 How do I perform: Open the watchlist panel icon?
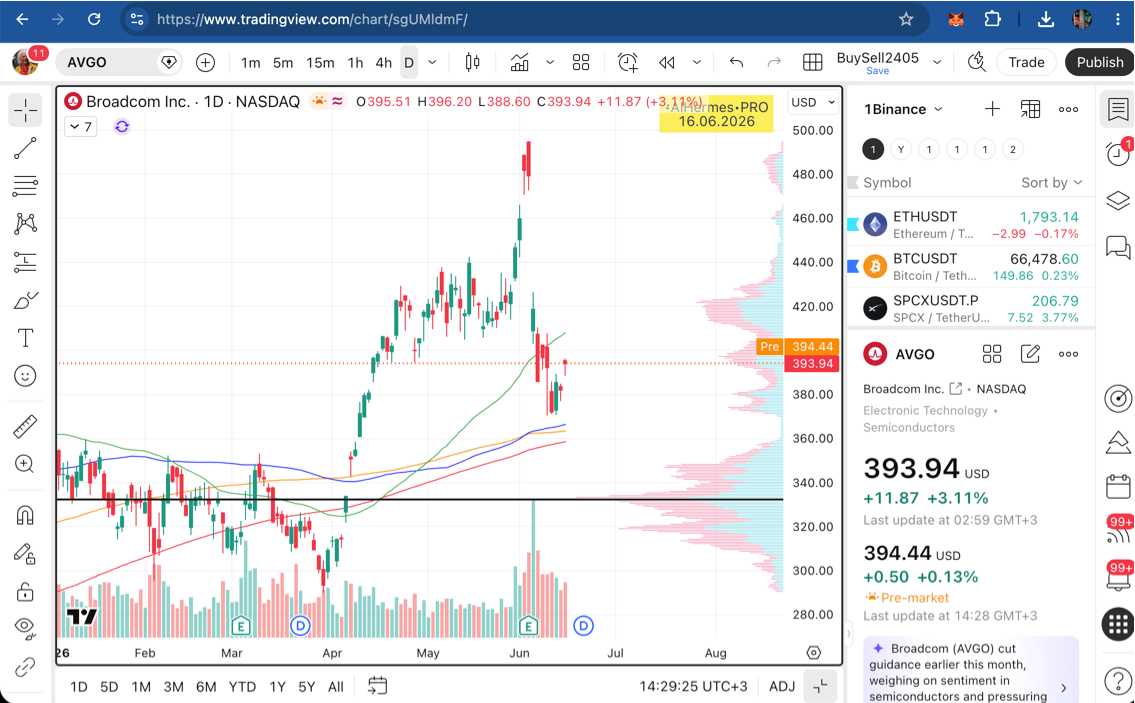point(1118,110)
